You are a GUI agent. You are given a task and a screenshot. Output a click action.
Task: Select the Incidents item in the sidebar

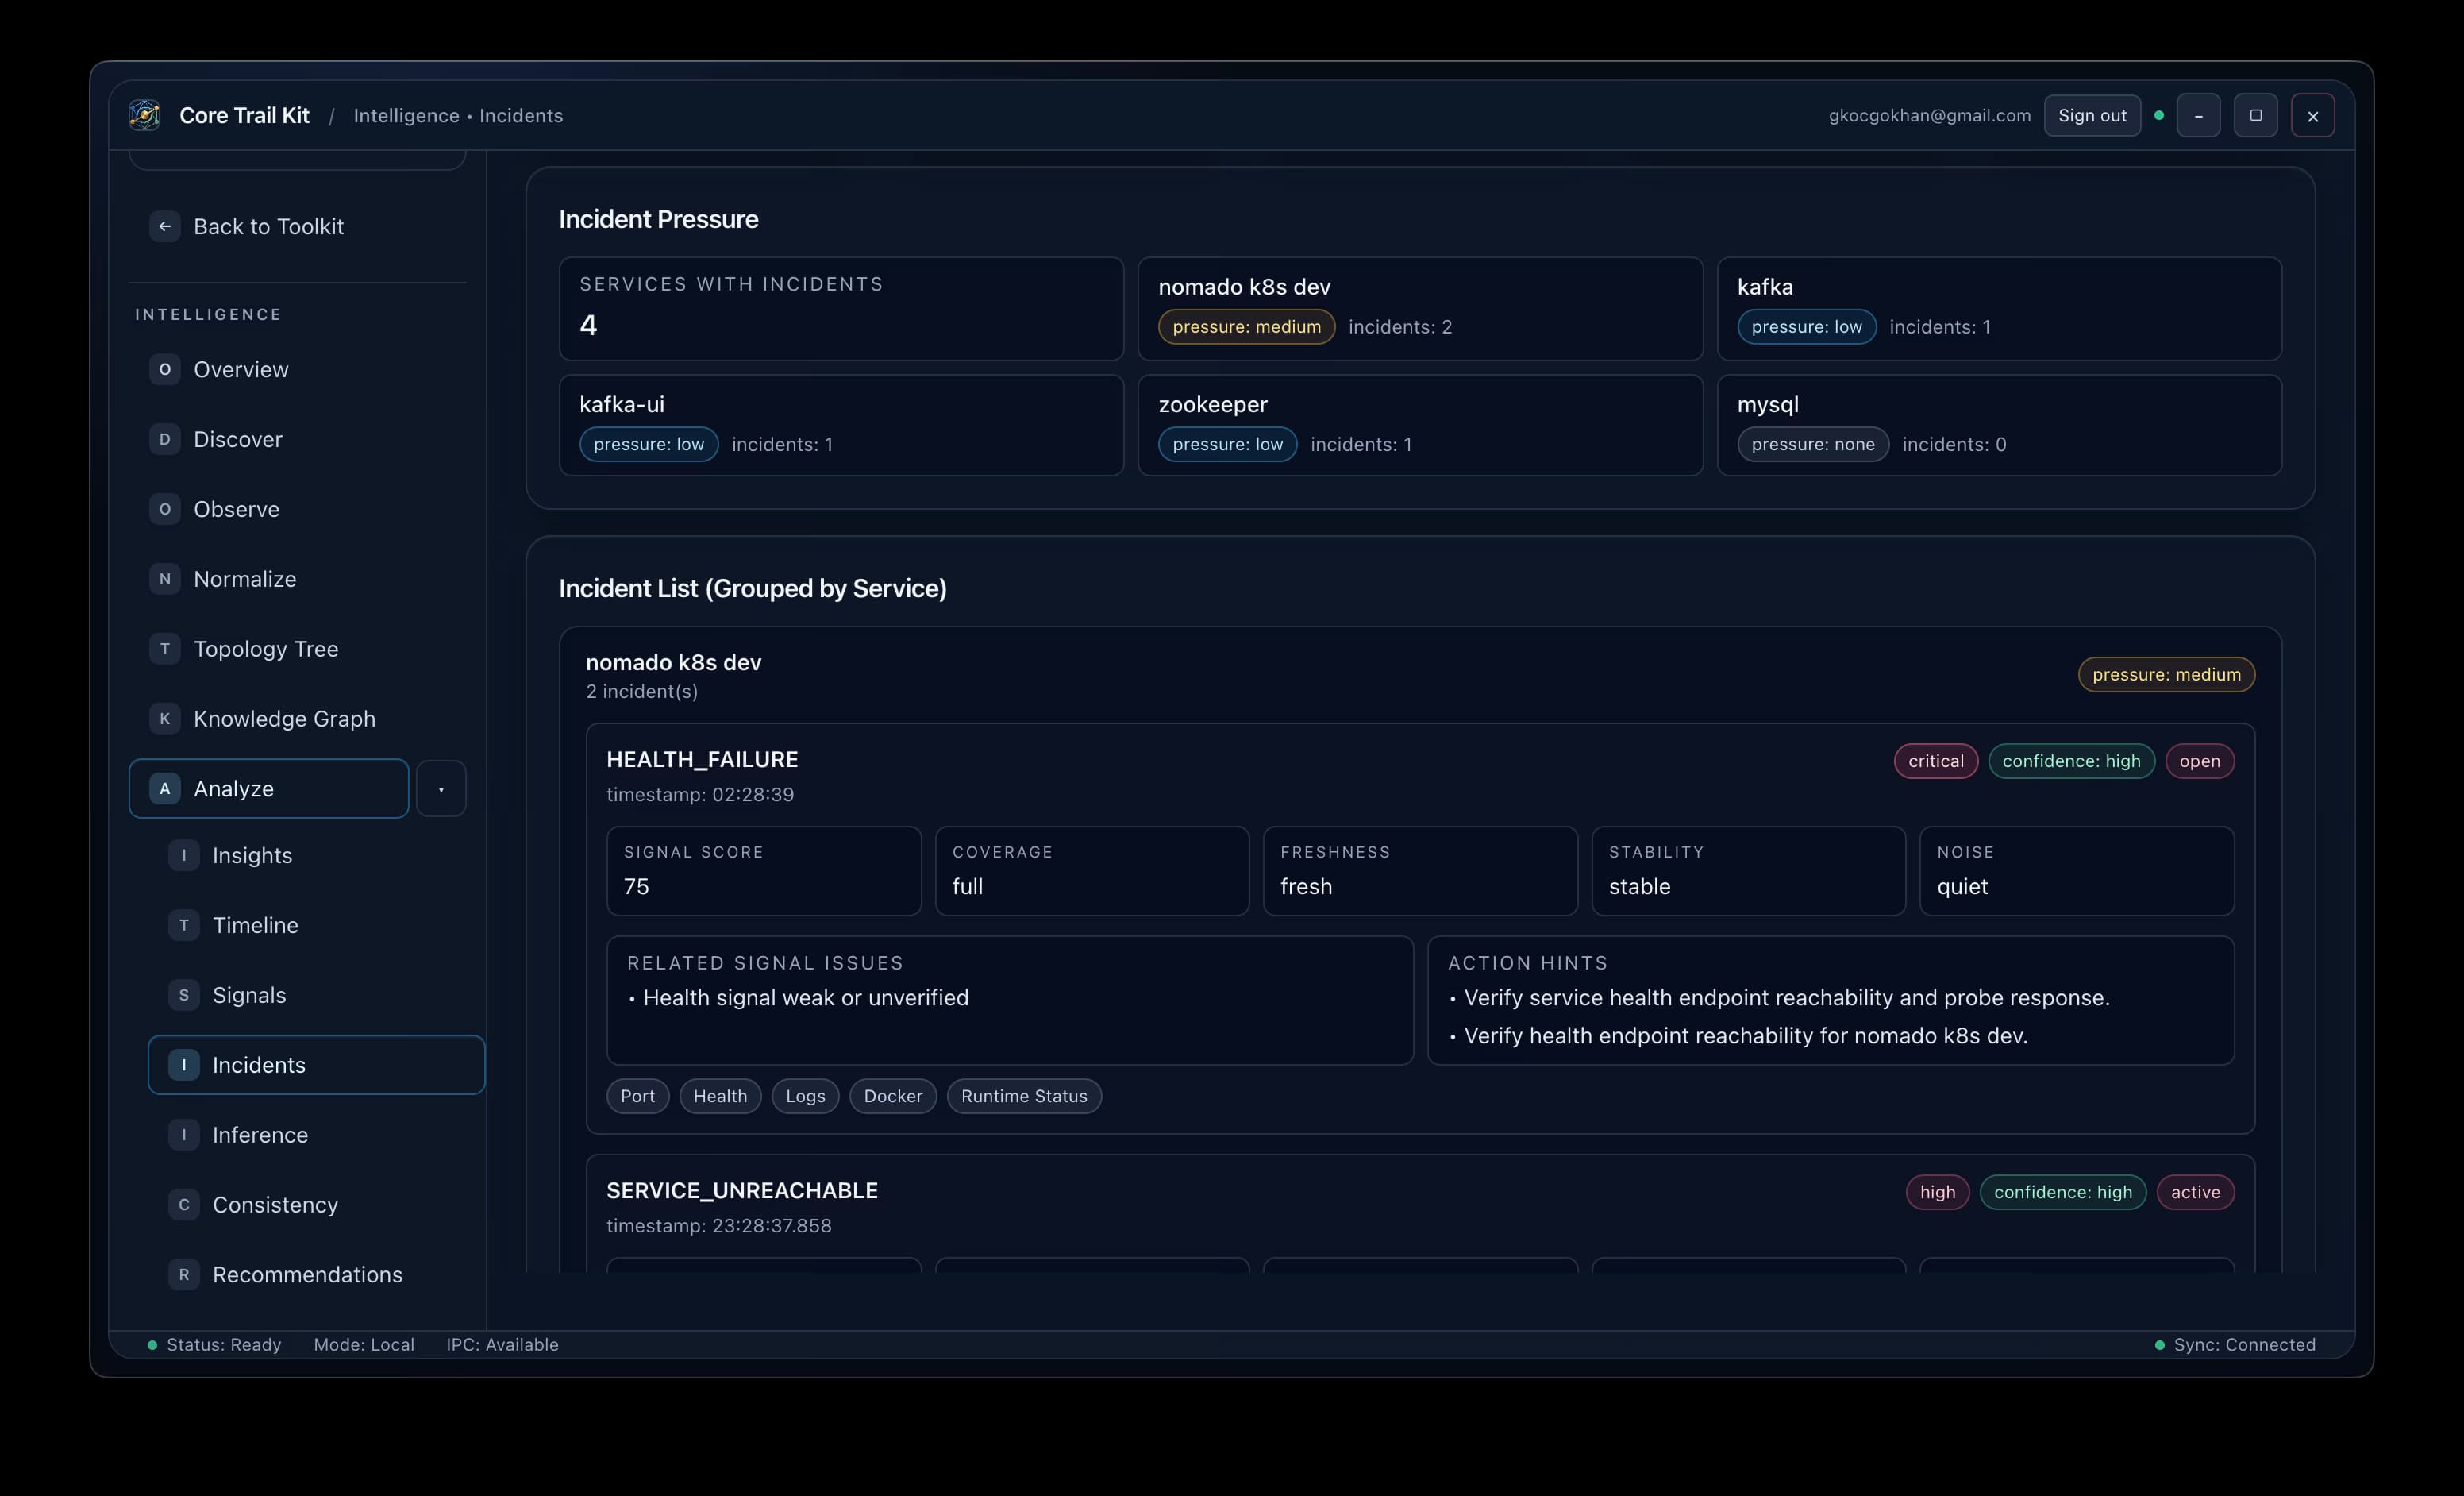click(316, 1065)
